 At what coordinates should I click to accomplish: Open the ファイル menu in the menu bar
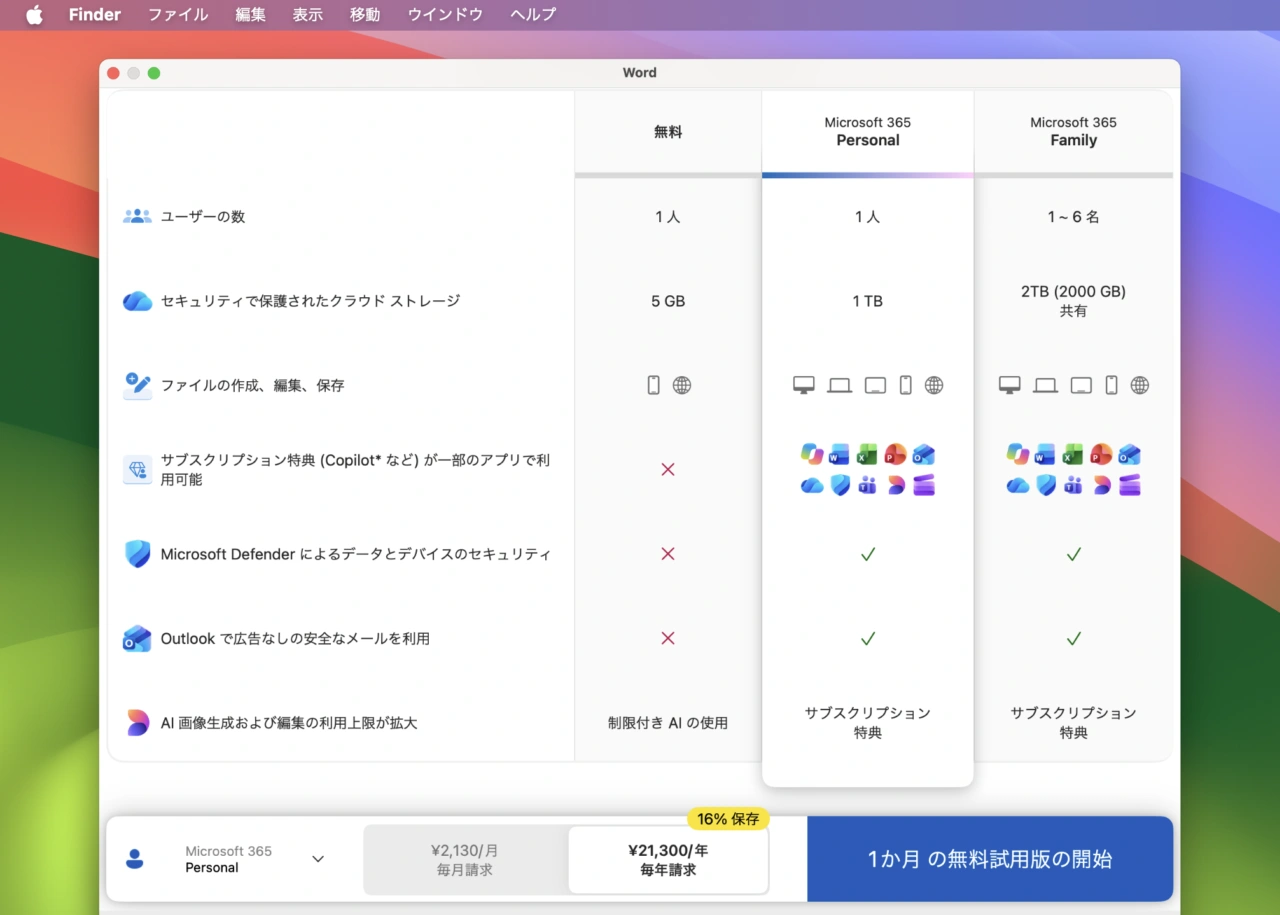[x=178, y=15]
